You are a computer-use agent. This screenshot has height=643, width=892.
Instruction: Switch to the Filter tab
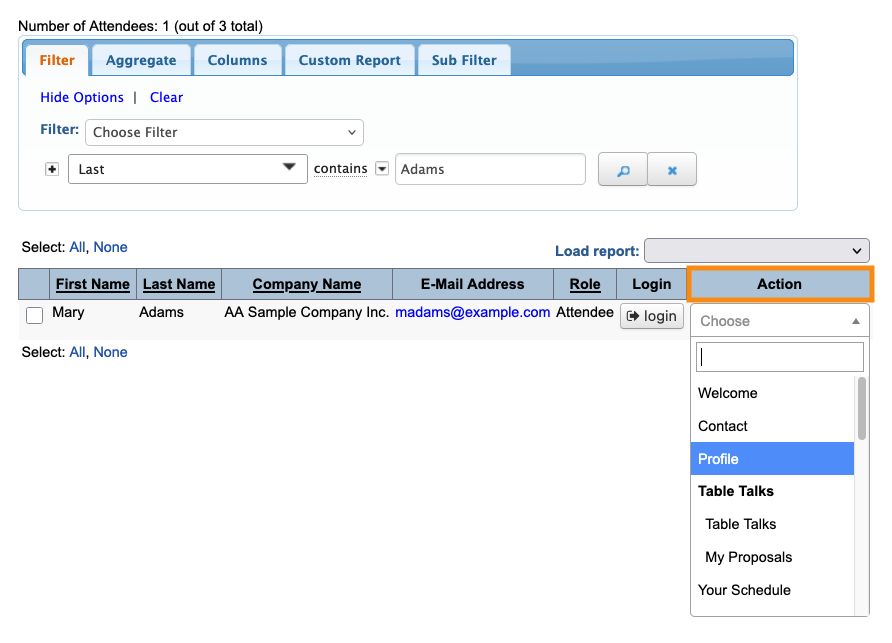(57, 60)
